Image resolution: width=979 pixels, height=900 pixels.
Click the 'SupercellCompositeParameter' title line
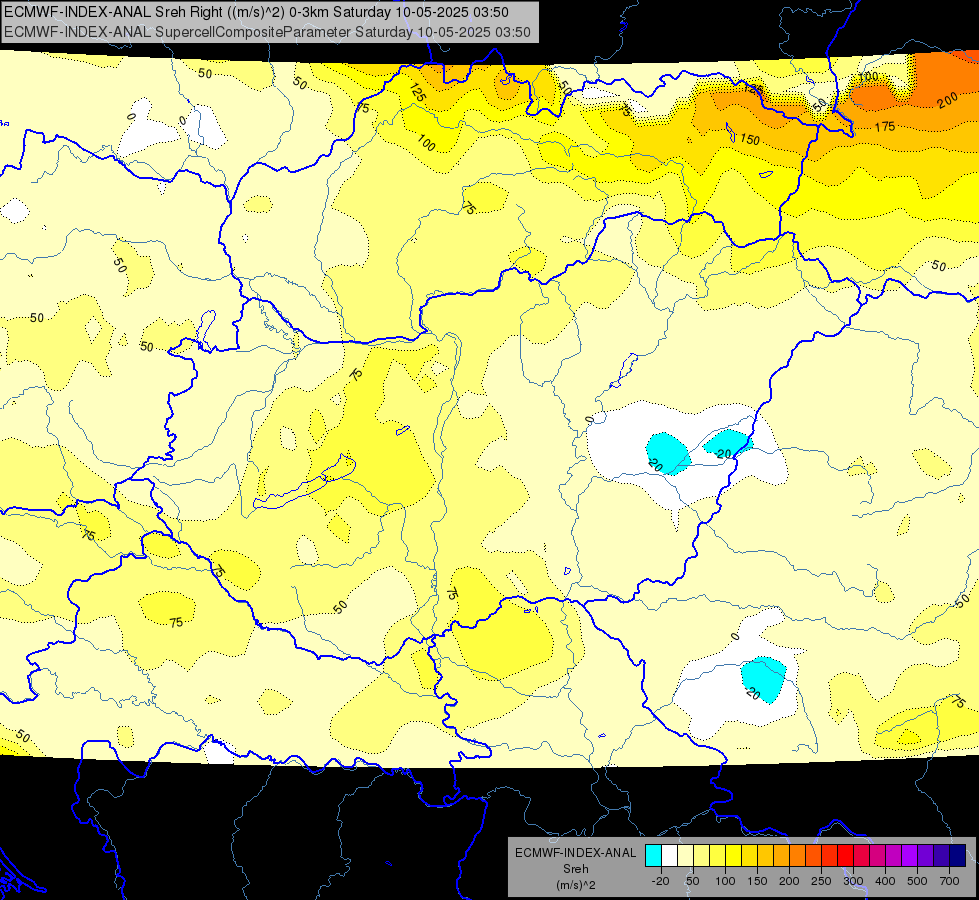pos(267,32)
